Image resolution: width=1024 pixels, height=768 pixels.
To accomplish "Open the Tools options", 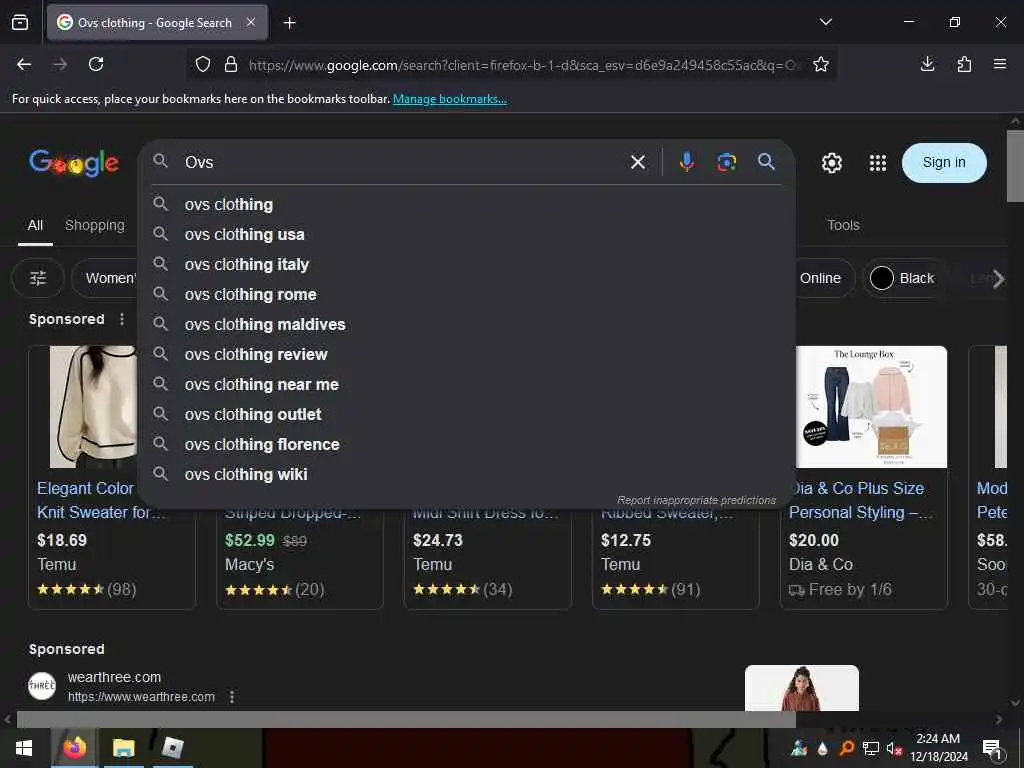I will pos(843,225).
